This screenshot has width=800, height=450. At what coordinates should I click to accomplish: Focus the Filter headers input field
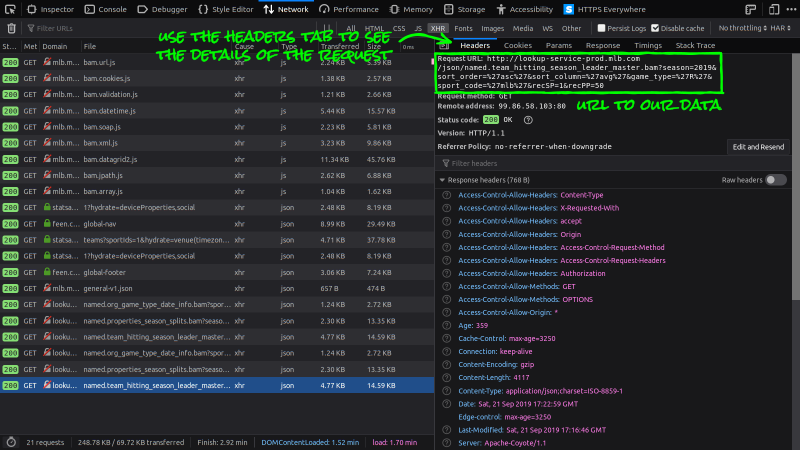pos(612,163)
